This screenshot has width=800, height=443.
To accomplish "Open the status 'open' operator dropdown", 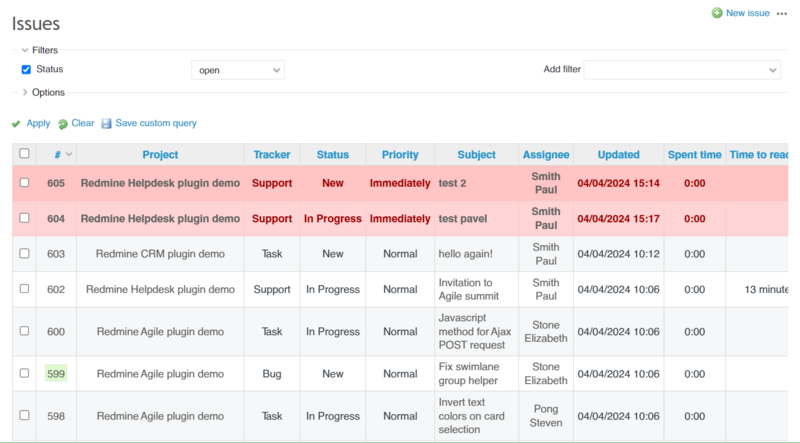I will click(238, 70).
